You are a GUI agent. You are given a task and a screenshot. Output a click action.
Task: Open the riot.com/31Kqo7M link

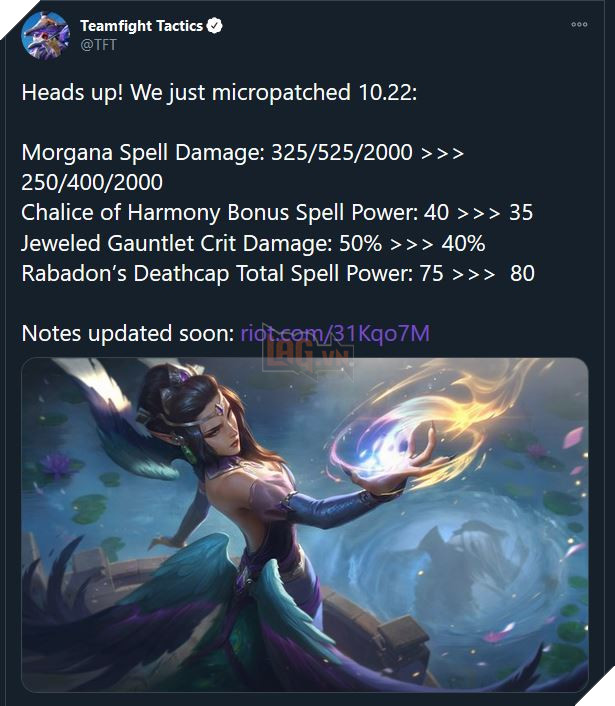(335, 334)
